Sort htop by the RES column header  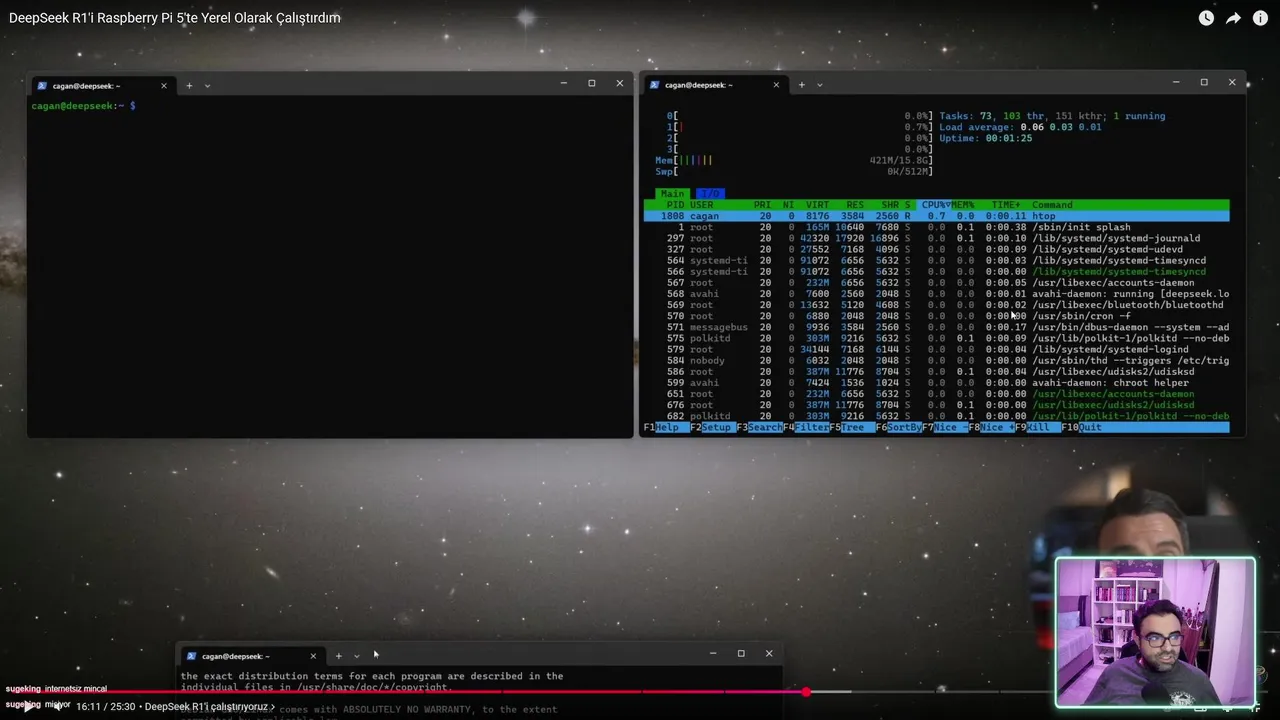[854, 205]
